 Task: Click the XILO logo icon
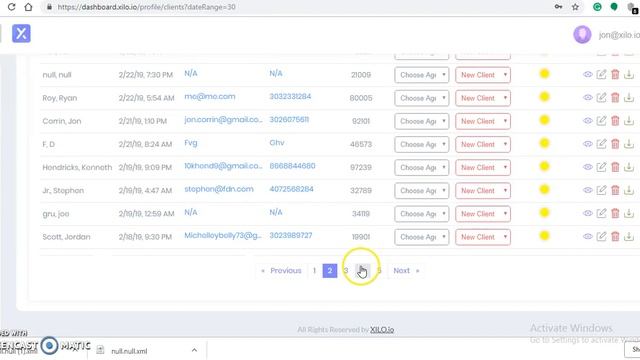tap(21, 33)
